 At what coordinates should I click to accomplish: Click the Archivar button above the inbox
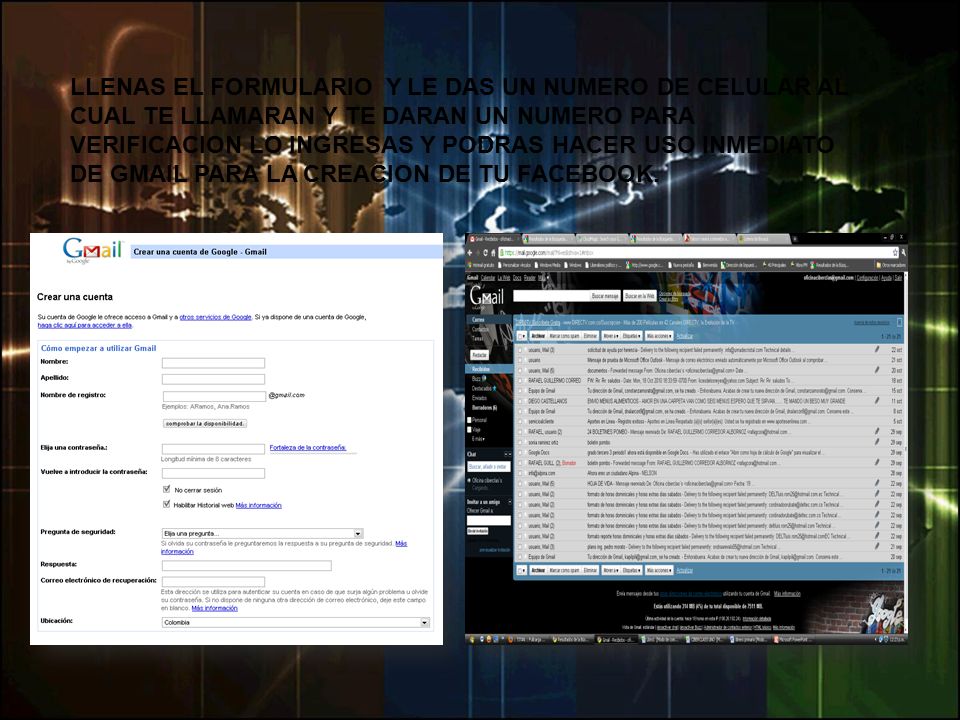(538, 336)
